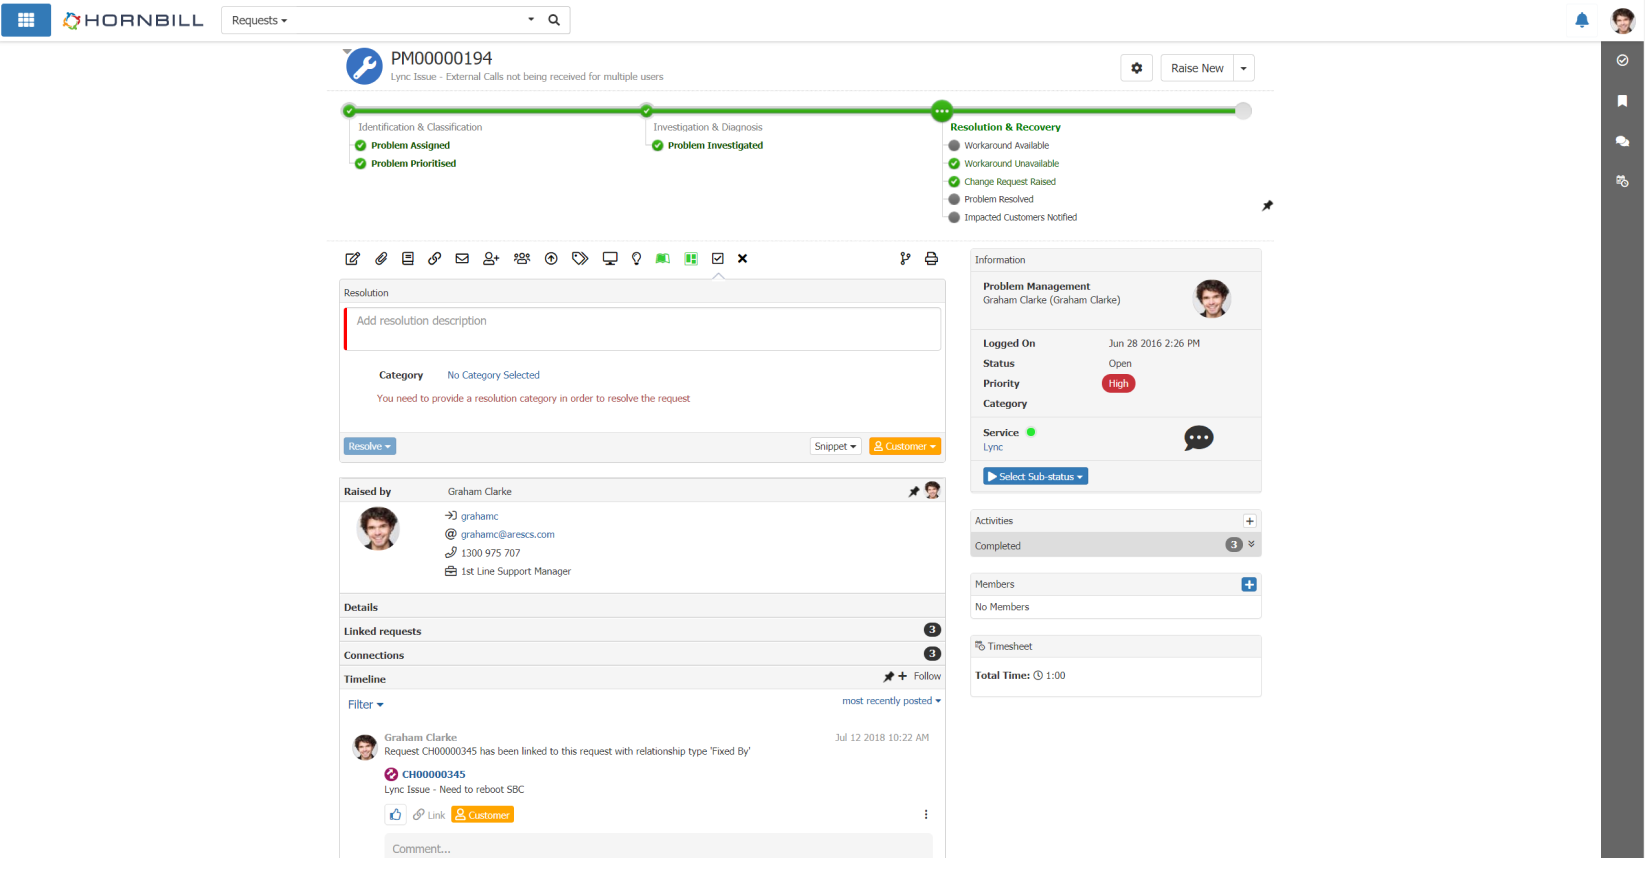Click the Raise New button
The width and height of the screenshot is (1645, 887).
point(1197,69)
